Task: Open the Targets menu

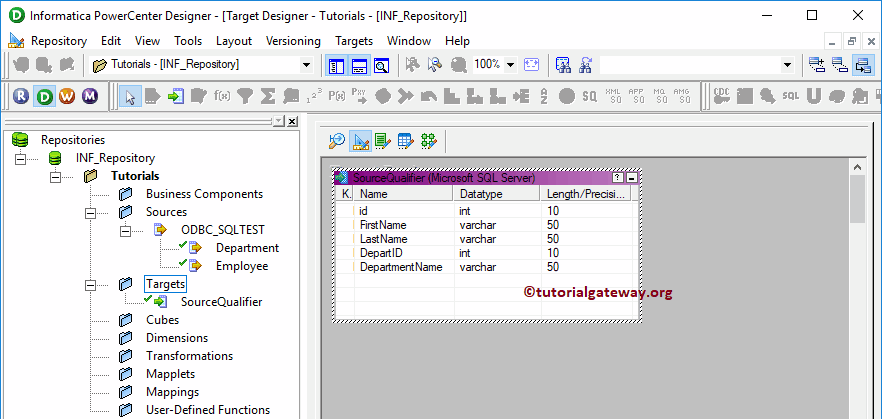Action: pos(353,41)
